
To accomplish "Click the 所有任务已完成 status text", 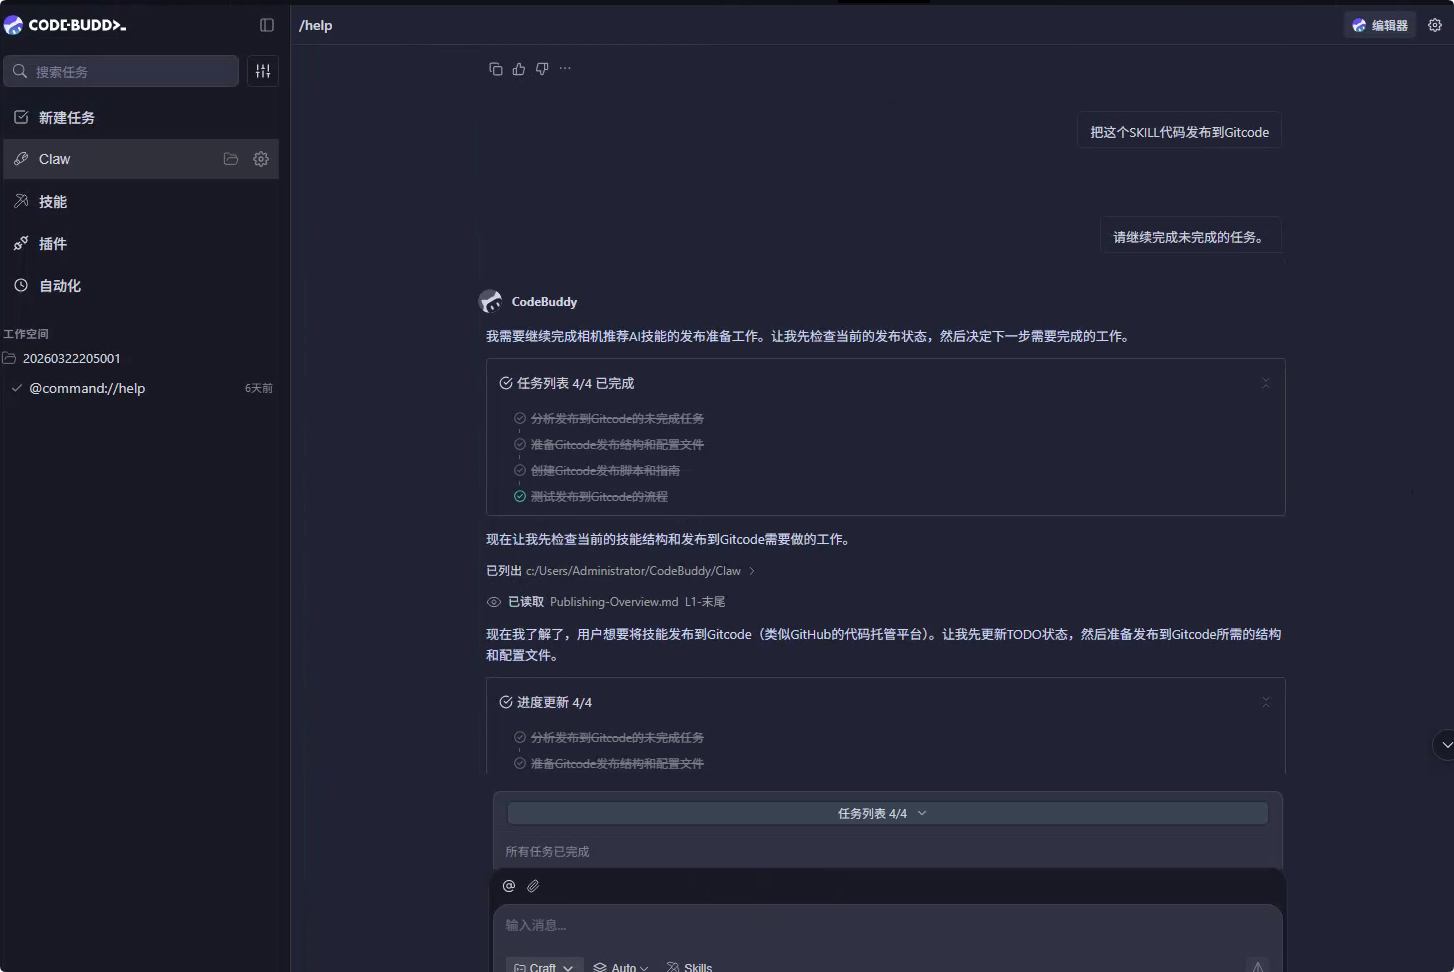I will (547, 852).
